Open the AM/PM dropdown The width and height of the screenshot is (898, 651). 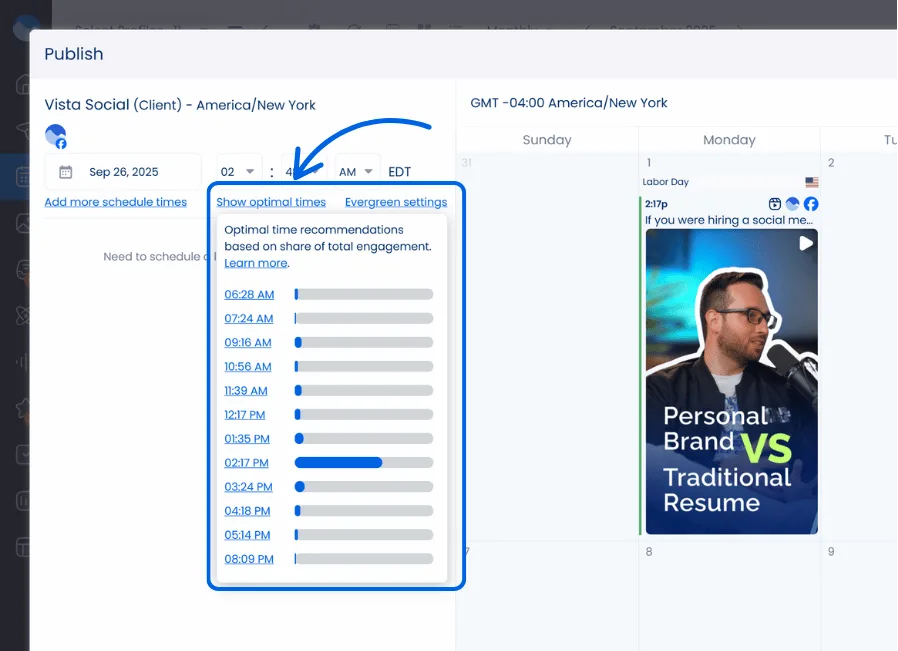click(356, 171)
